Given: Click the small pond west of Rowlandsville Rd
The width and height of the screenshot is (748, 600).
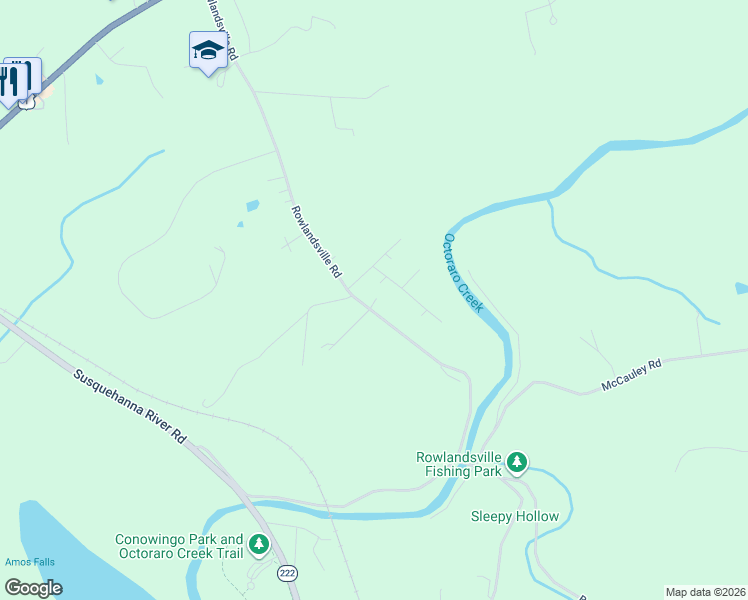Looking at the screenshot, I should (252, 206).
